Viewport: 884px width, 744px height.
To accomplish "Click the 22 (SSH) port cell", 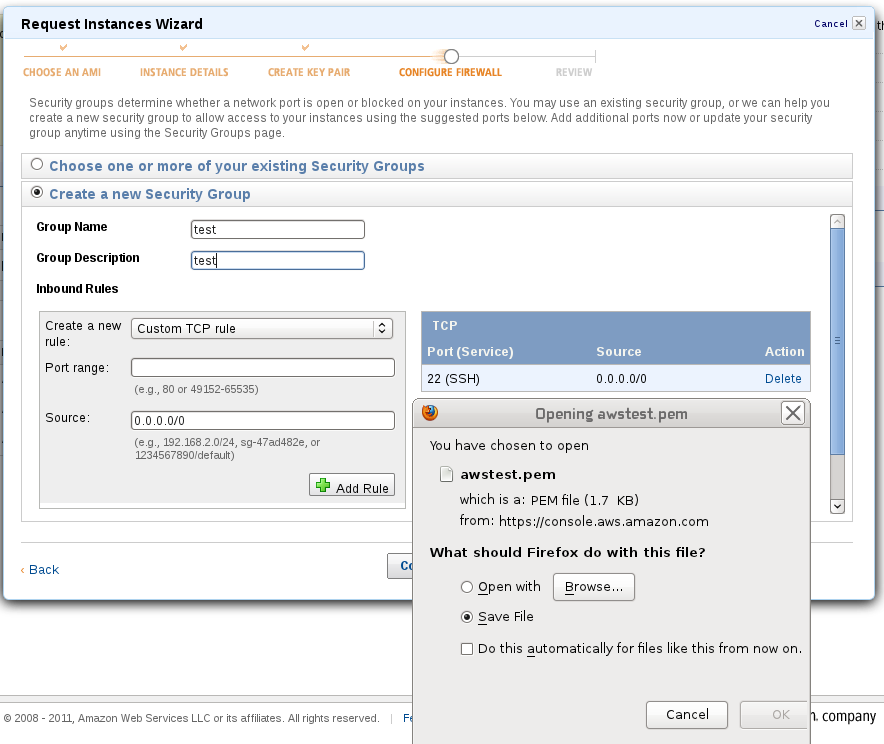I will pyautogui.click(x=453, y=379).
